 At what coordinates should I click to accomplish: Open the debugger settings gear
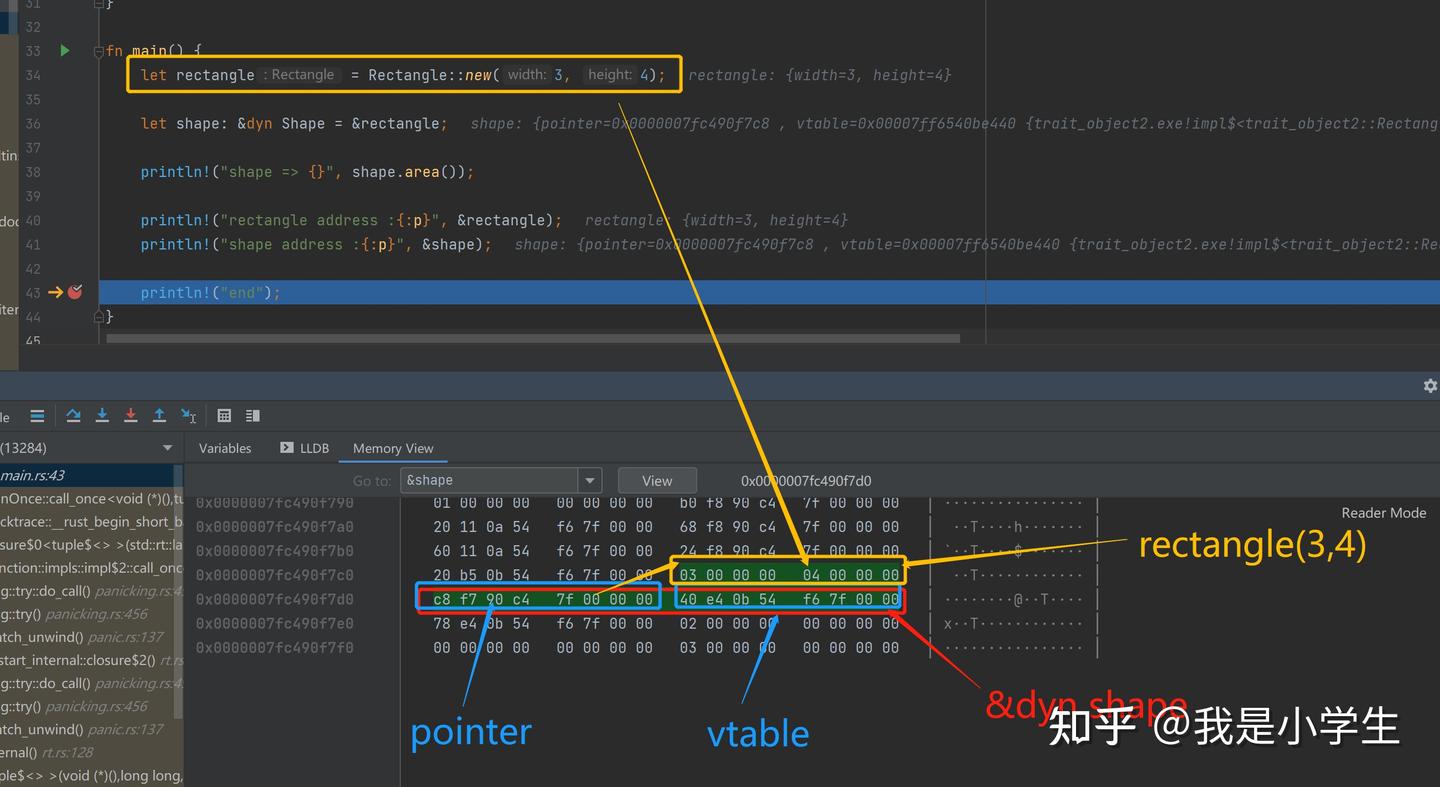click(1430, 386)
